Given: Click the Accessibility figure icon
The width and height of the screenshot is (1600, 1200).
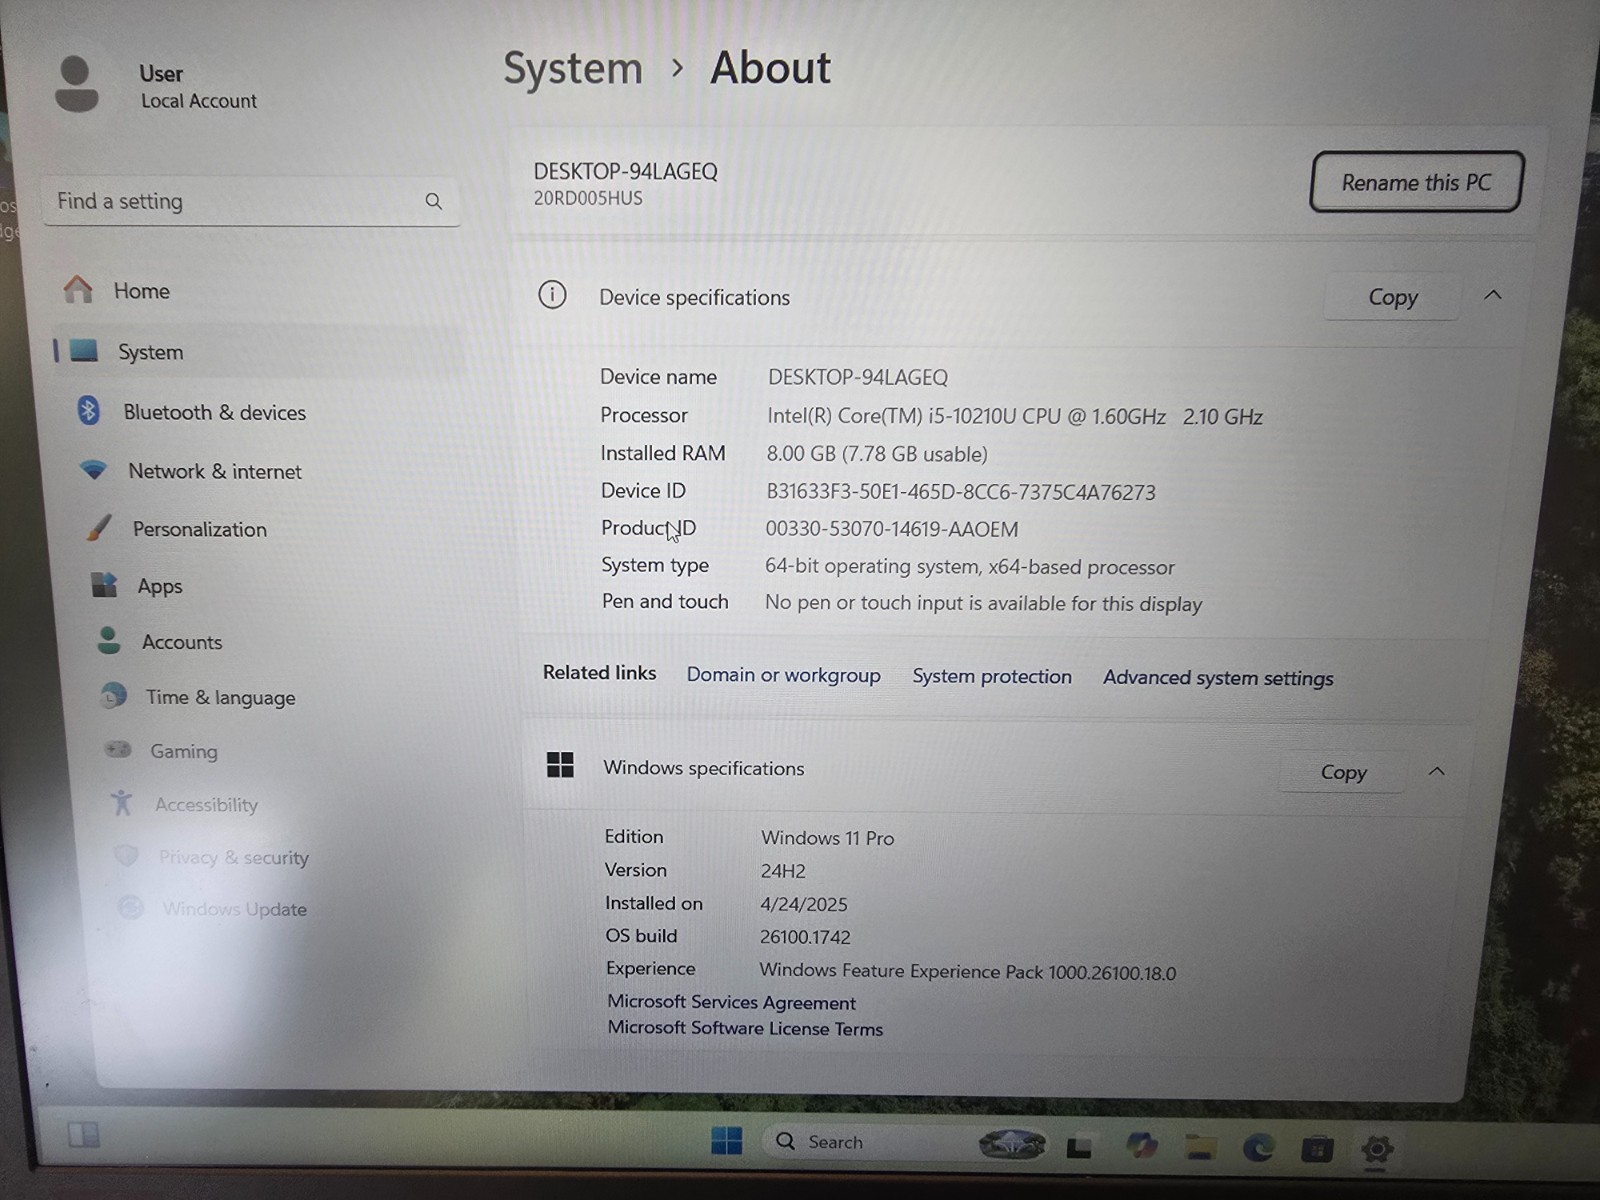Looking at the screenshot, I should 122,802.
